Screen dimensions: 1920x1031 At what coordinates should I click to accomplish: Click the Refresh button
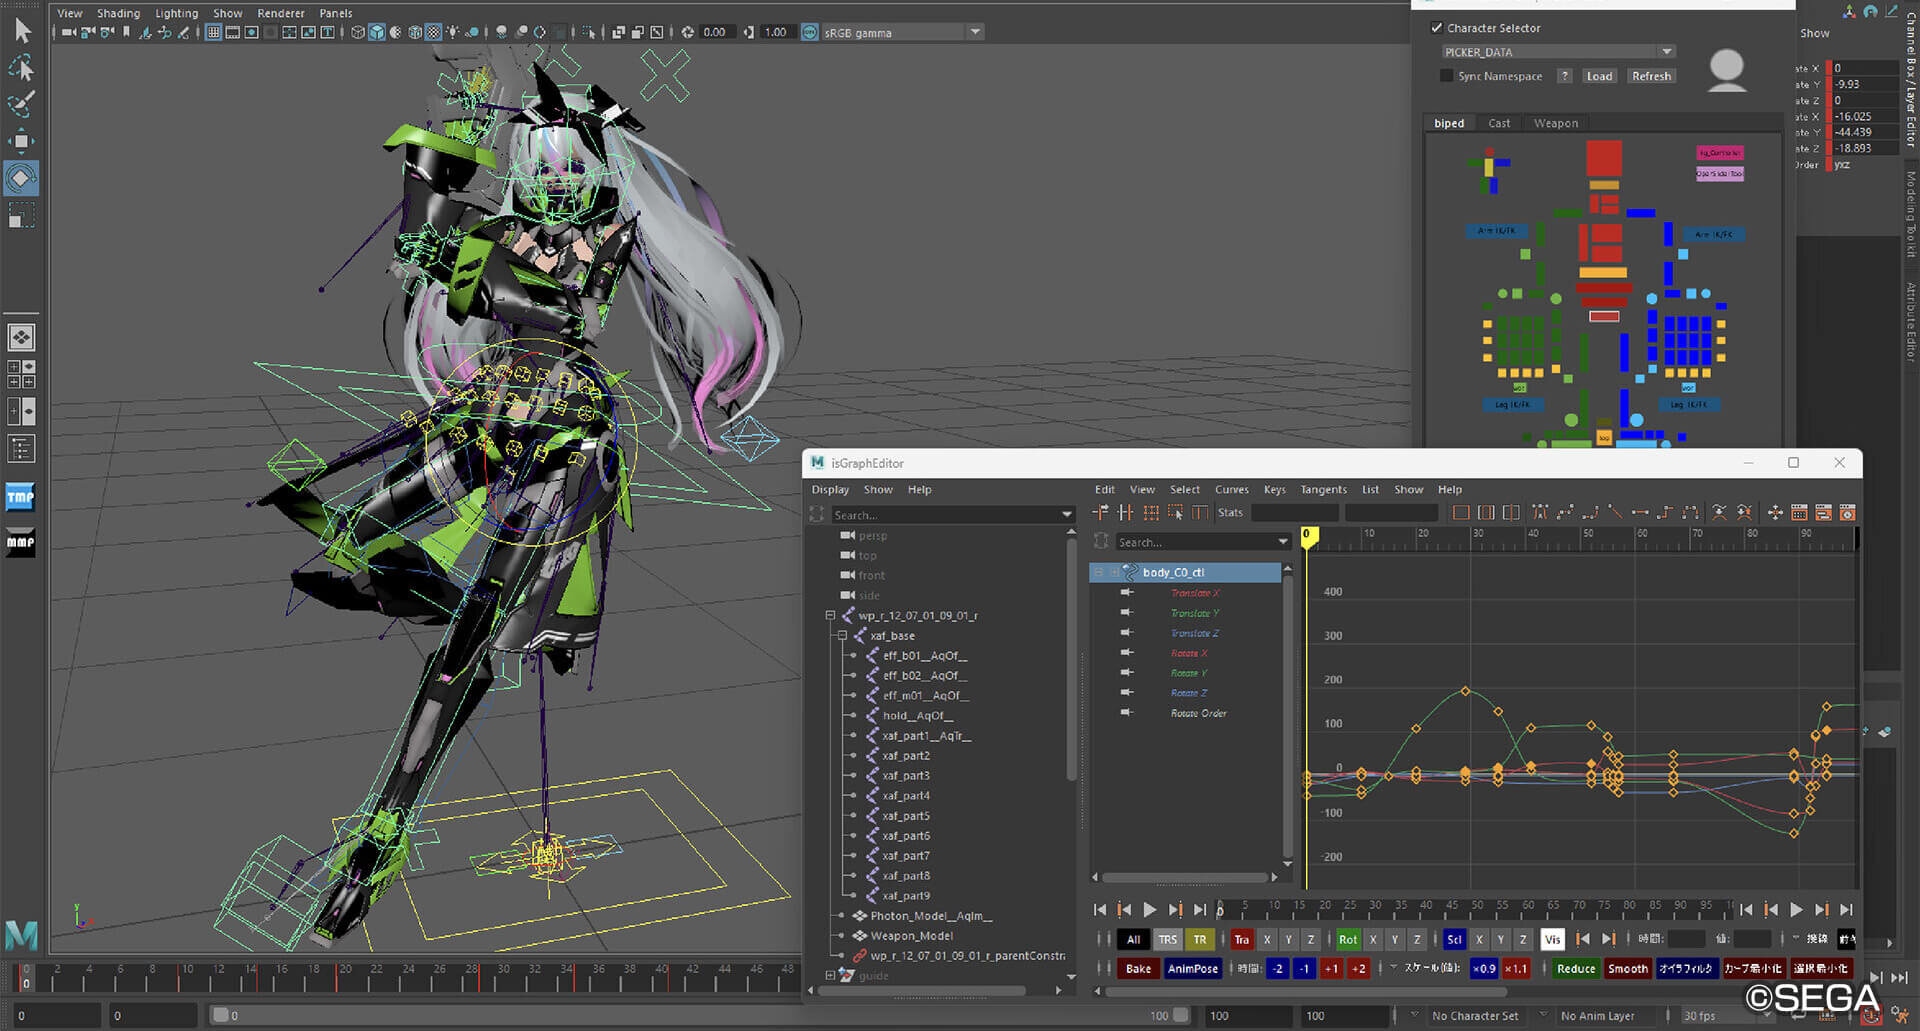pos(1651,76)
